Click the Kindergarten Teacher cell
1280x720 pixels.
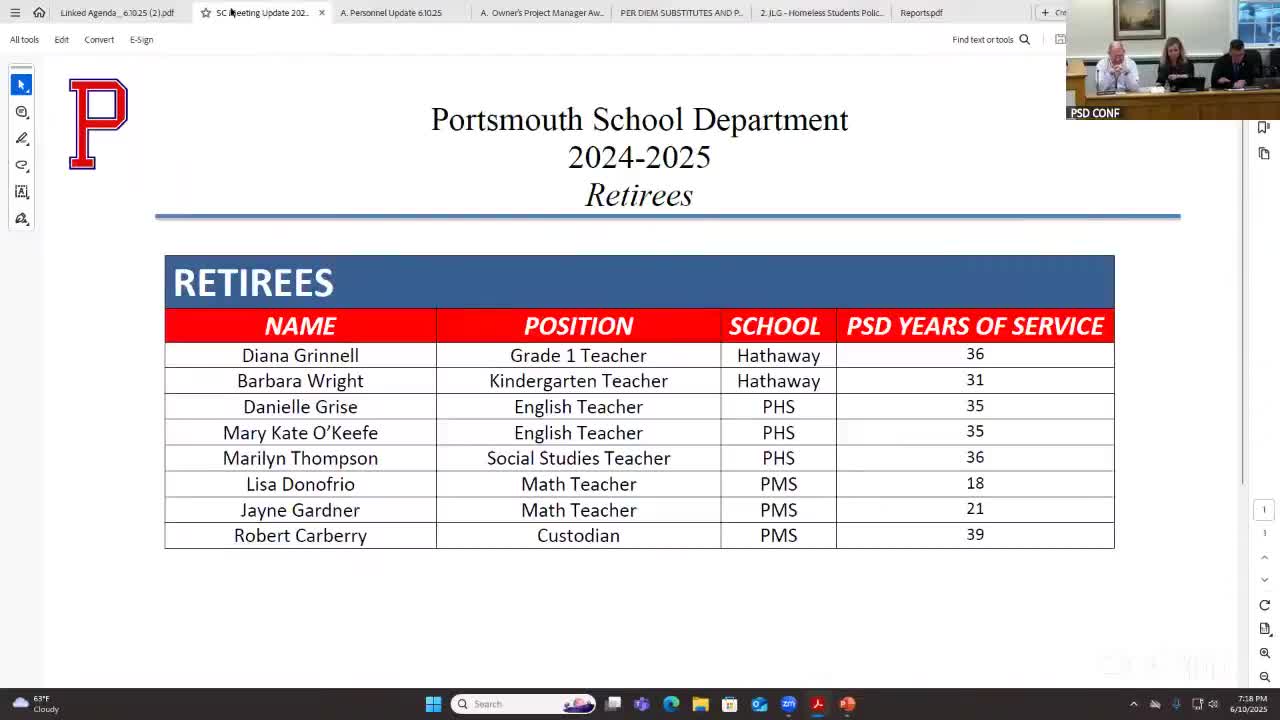point(578,381)
